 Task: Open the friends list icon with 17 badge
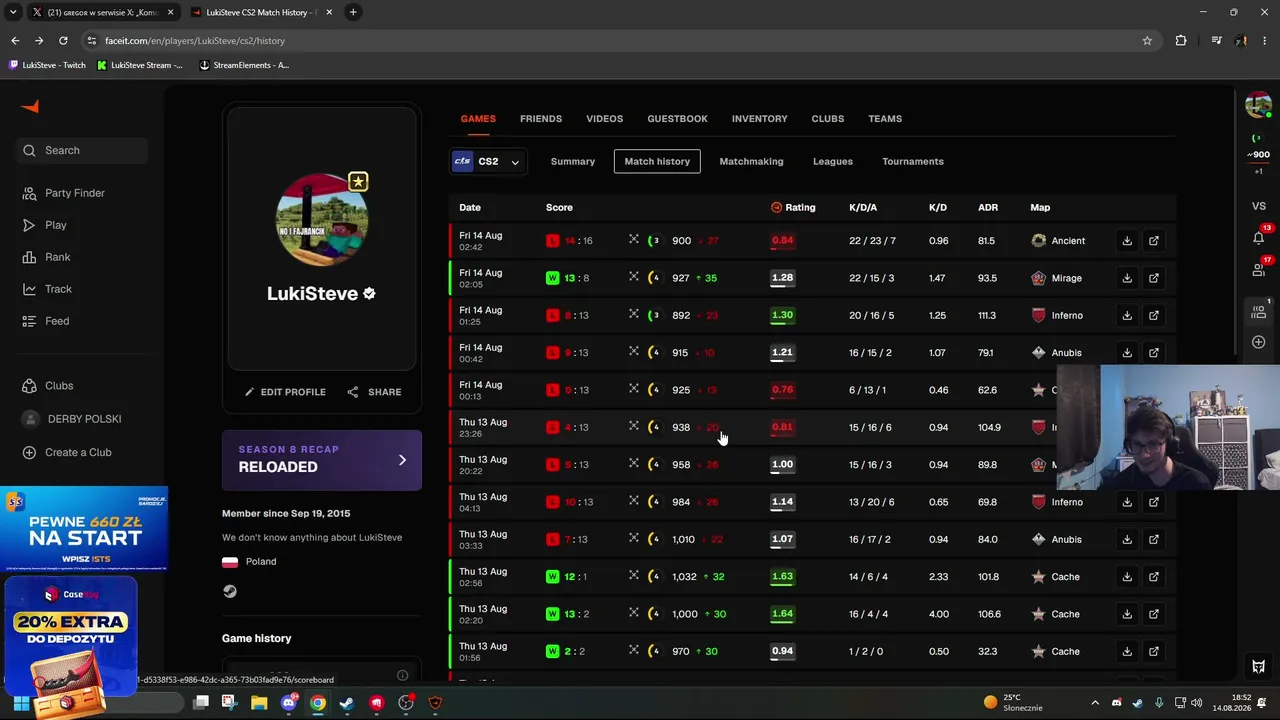pos(1258,270)
